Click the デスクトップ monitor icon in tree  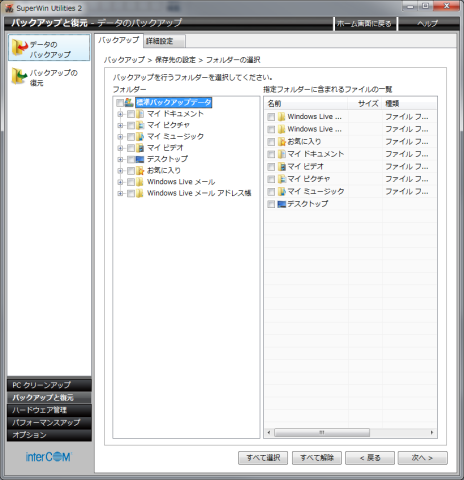140,159
